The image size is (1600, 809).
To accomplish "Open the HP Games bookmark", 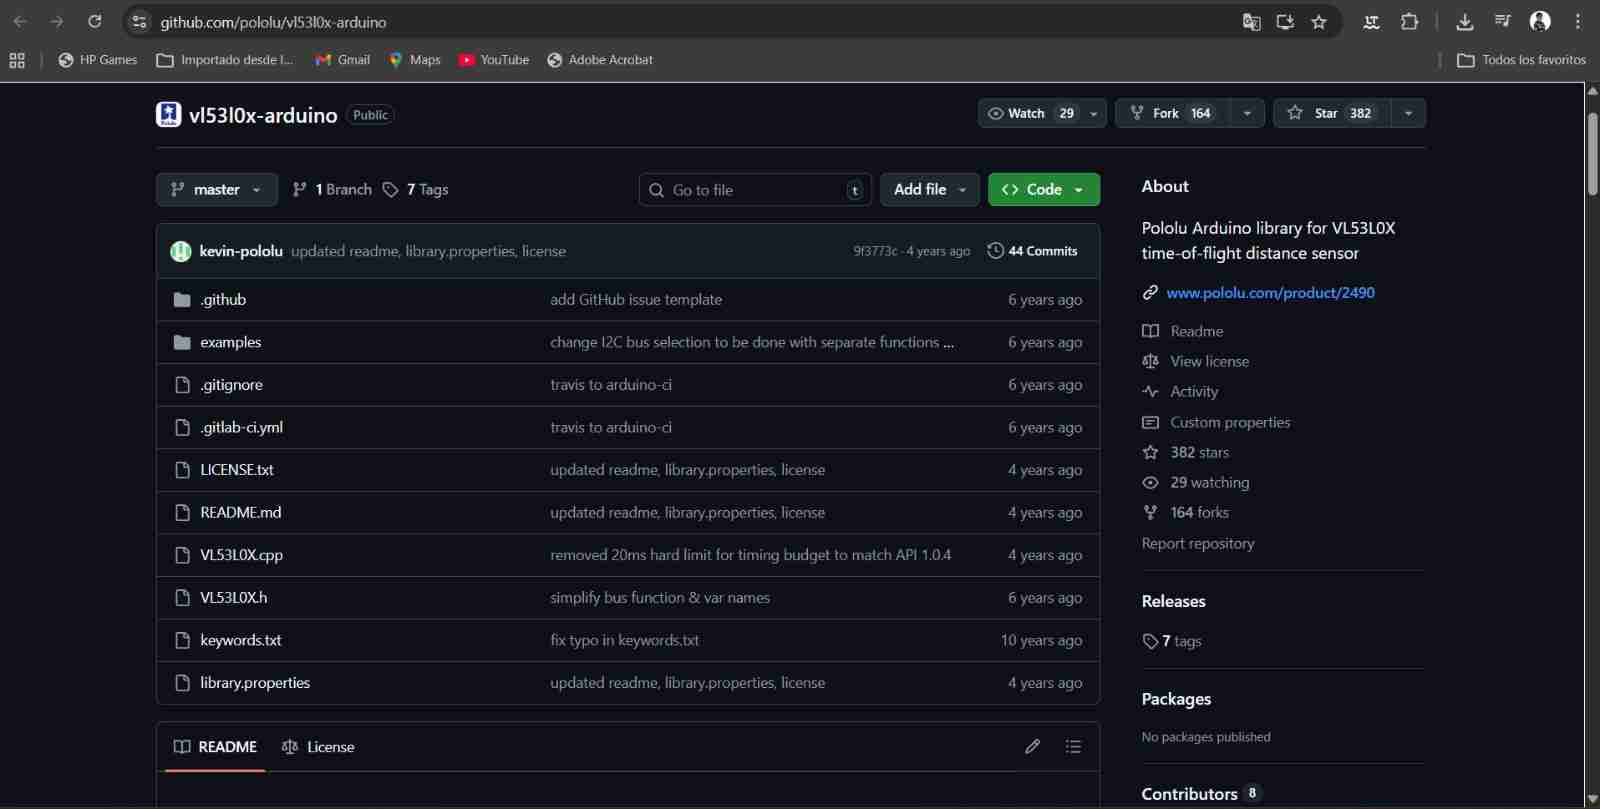I will (x=98, y=60).
